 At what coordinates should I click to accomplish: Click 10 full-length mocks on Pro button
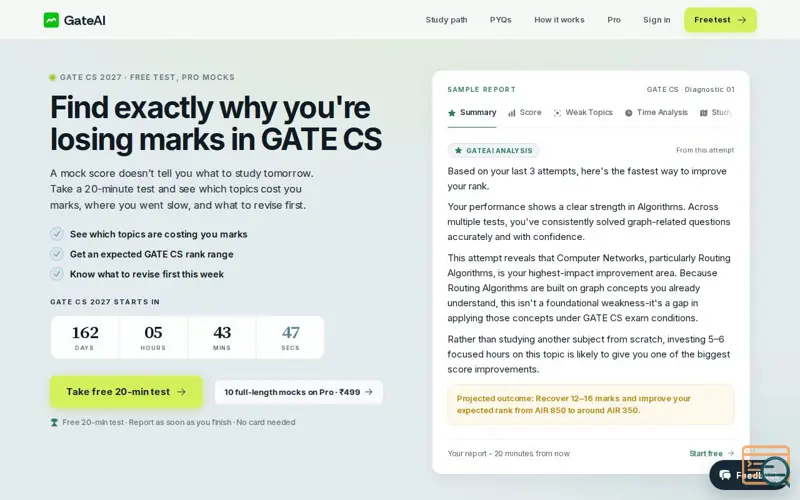[298, 392]
